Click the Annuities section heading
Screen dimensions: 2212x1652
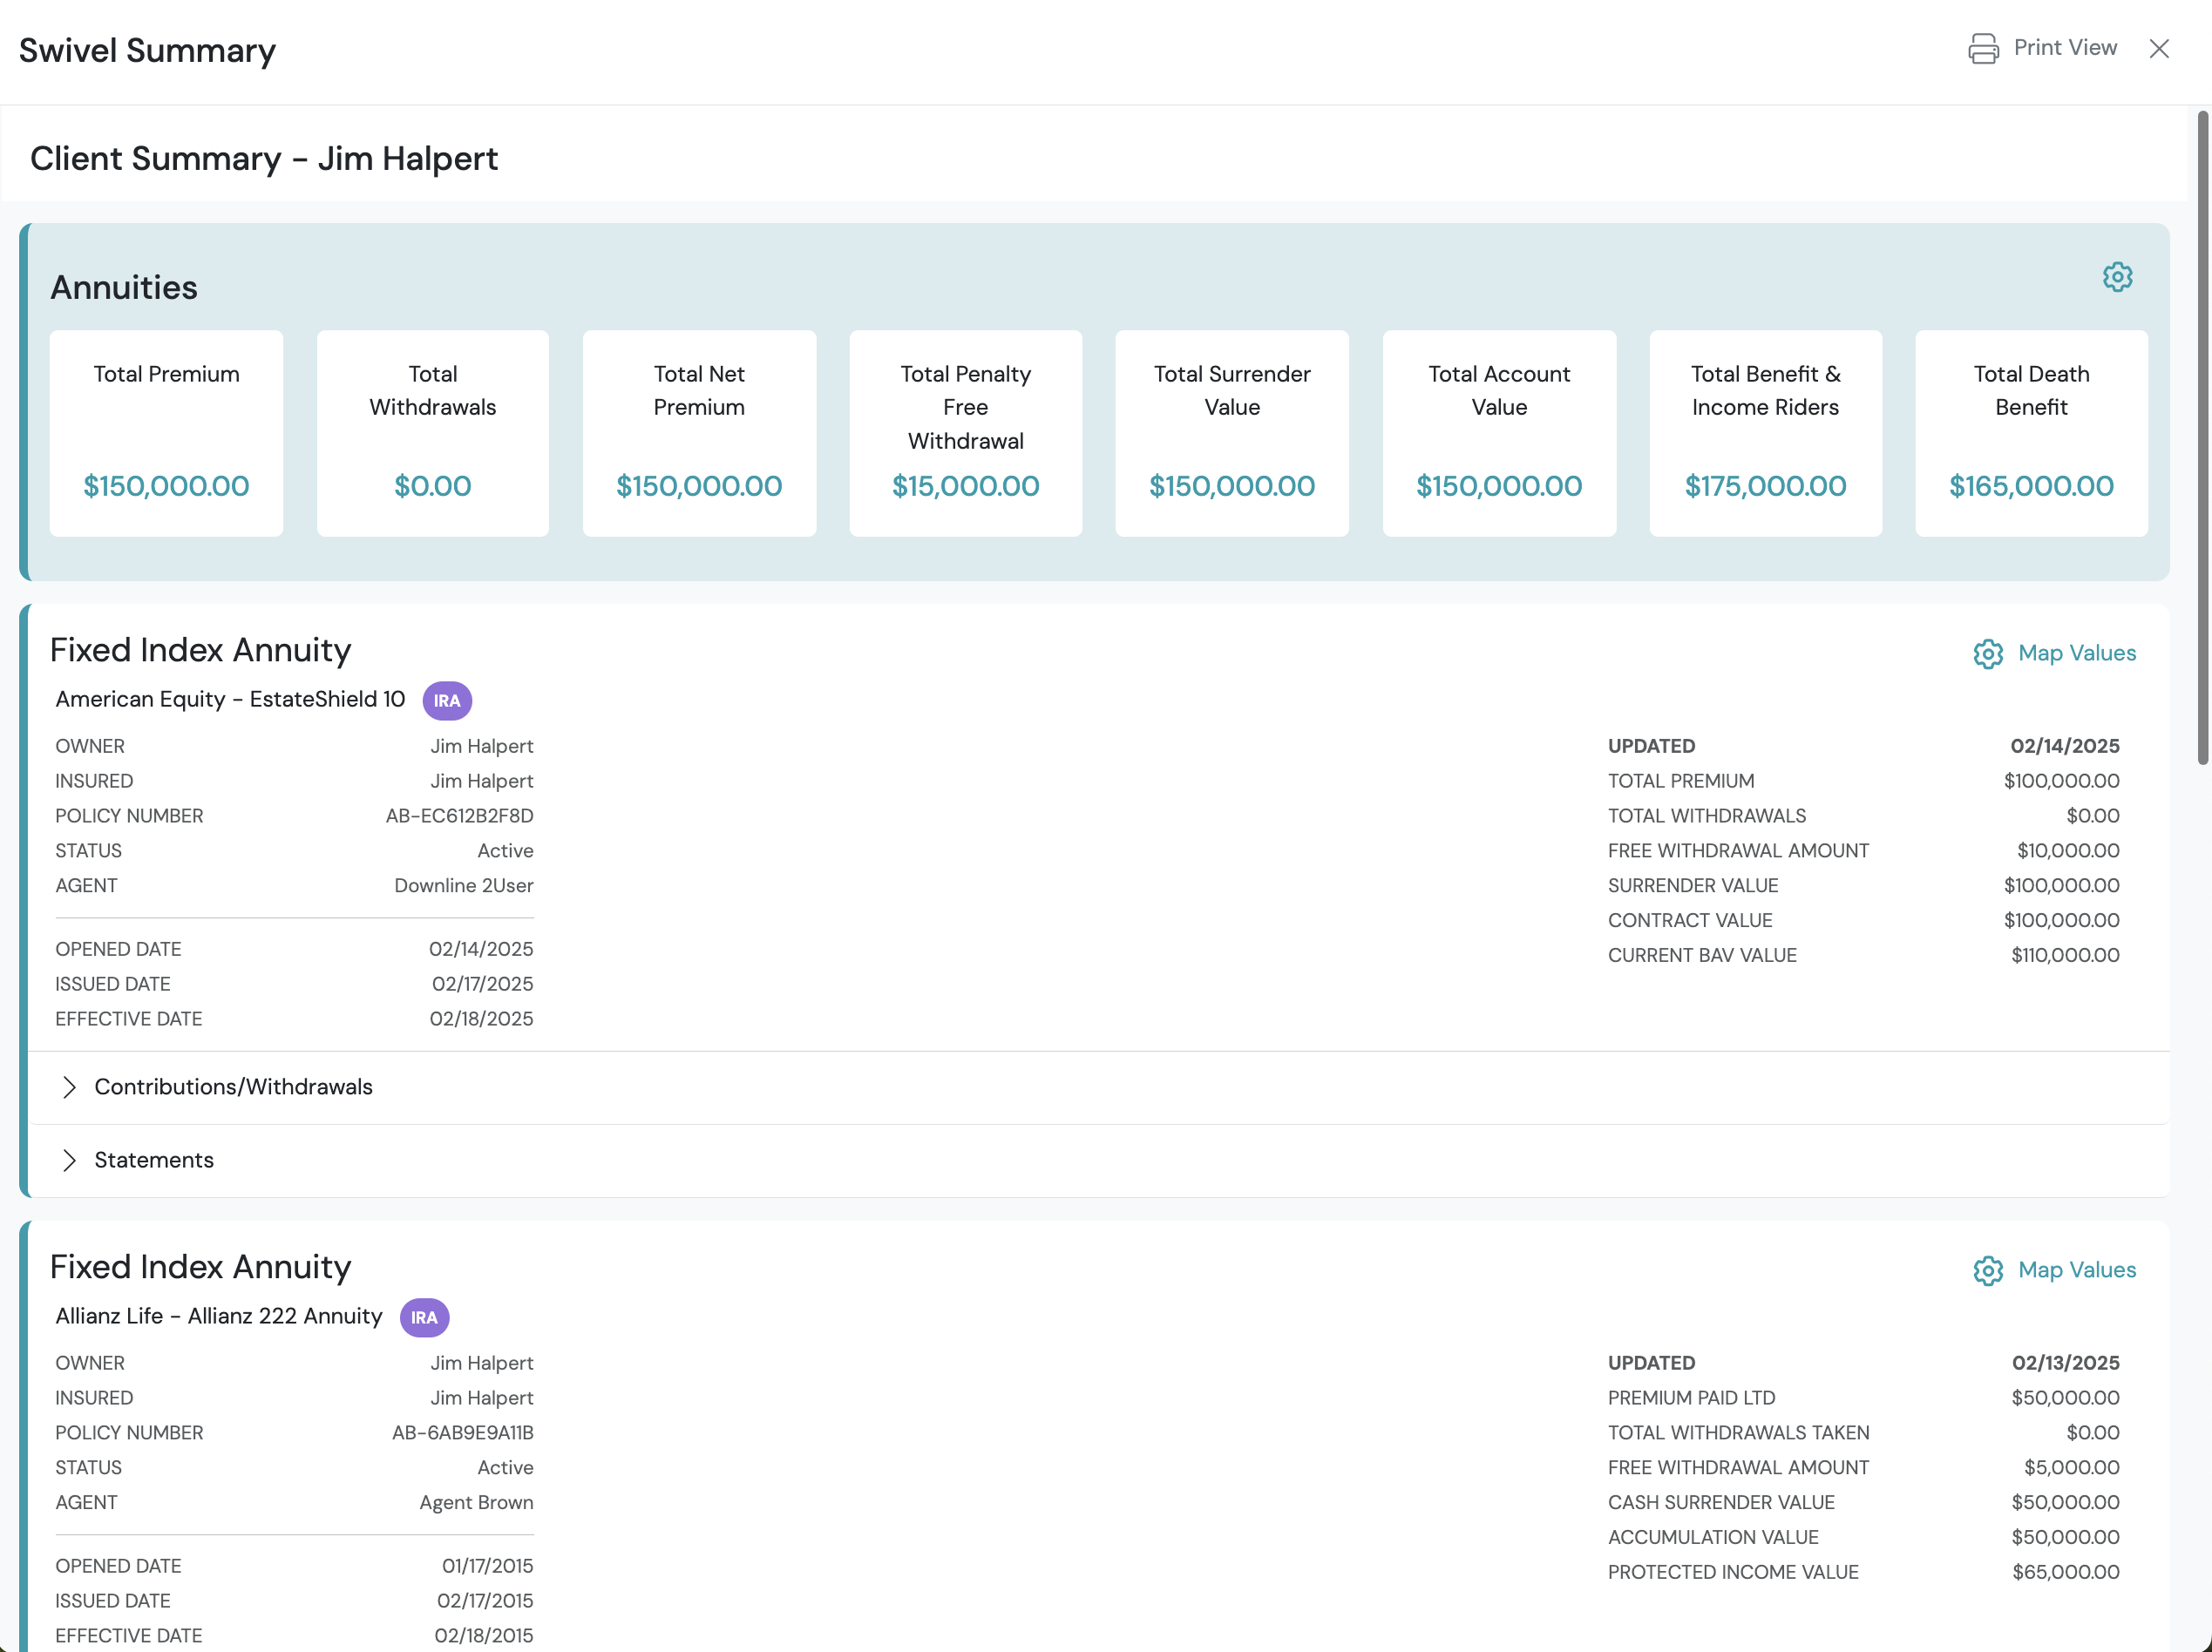point(124,288)
